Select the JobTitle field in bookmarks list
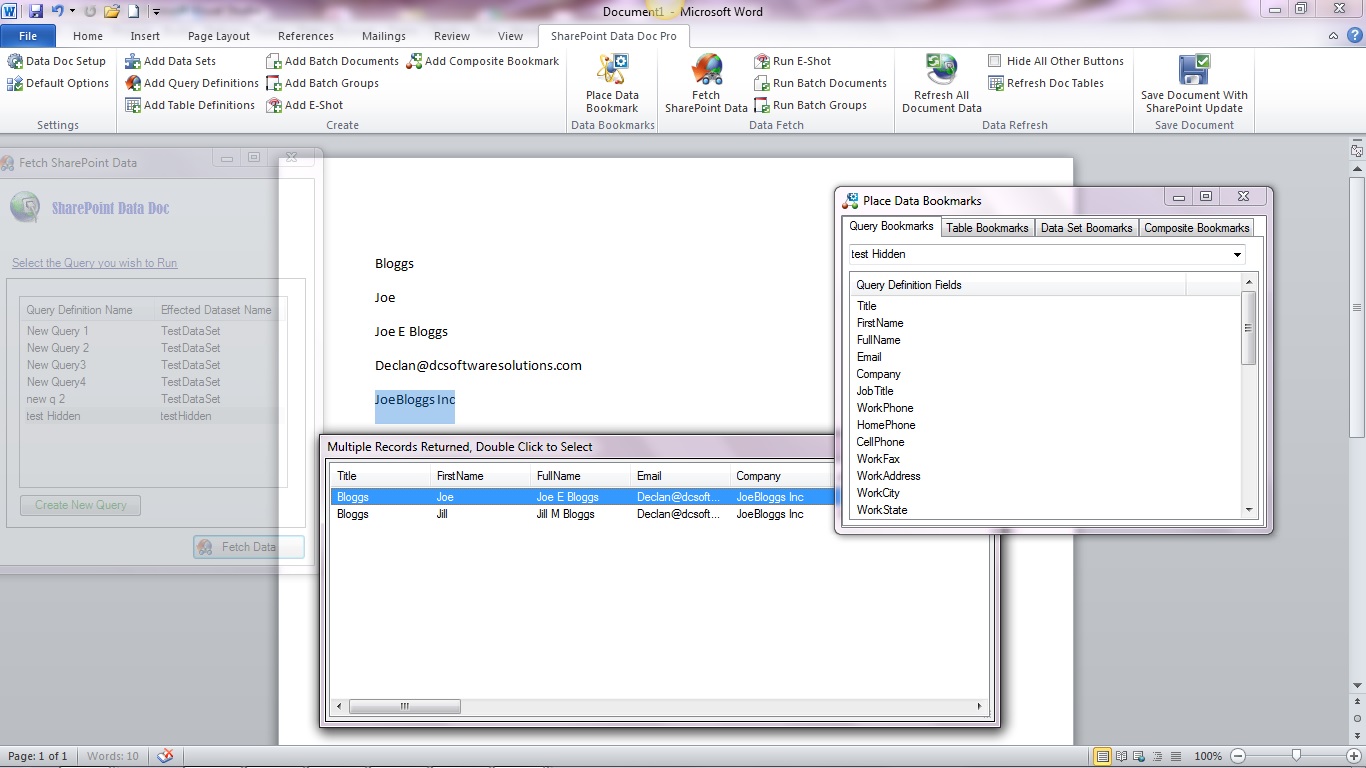Screen dimensions: 1366x768 pyautogui.click(x=875, y=391)
